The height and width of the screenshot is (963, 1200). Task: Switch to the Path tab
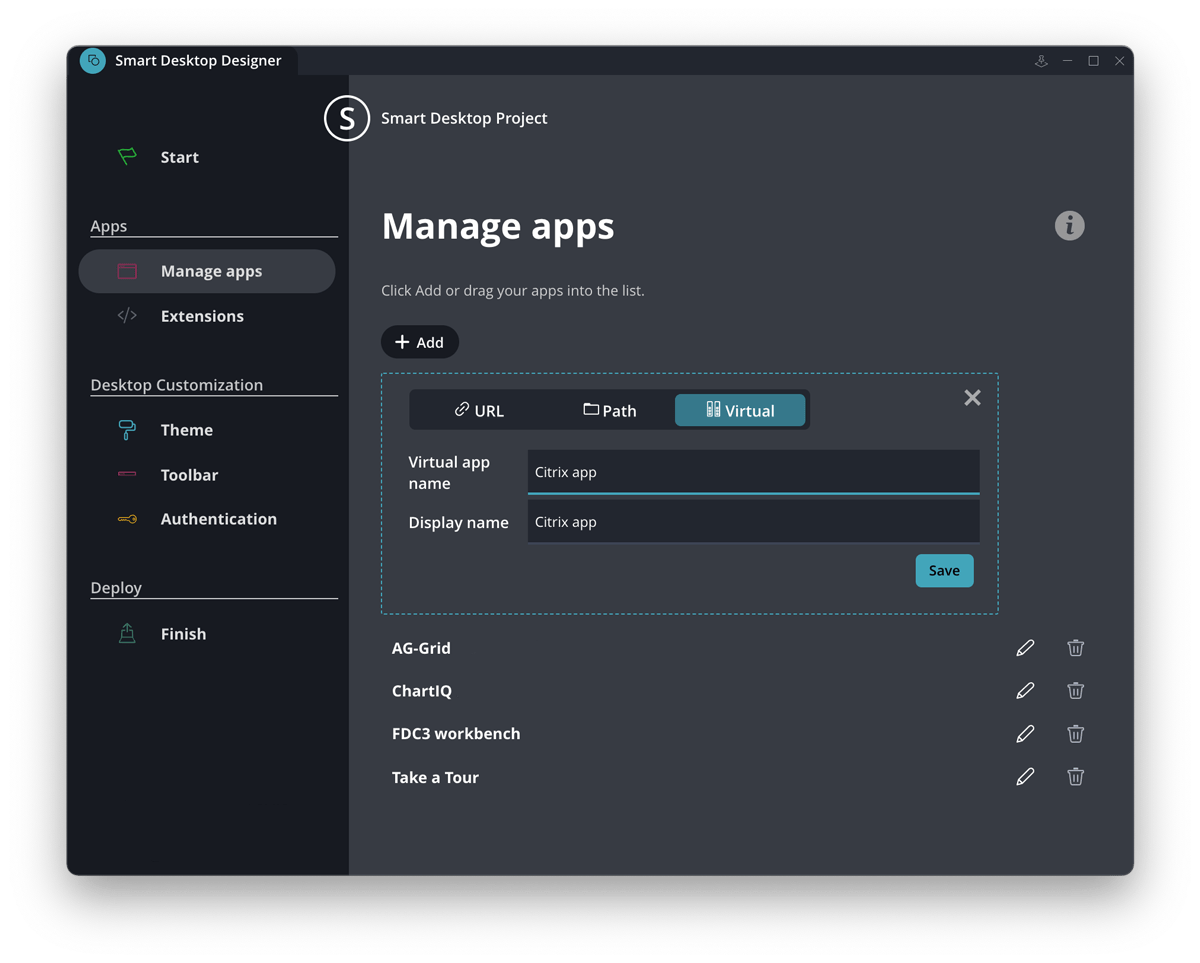pyautogui.click(x=609, y=410)
